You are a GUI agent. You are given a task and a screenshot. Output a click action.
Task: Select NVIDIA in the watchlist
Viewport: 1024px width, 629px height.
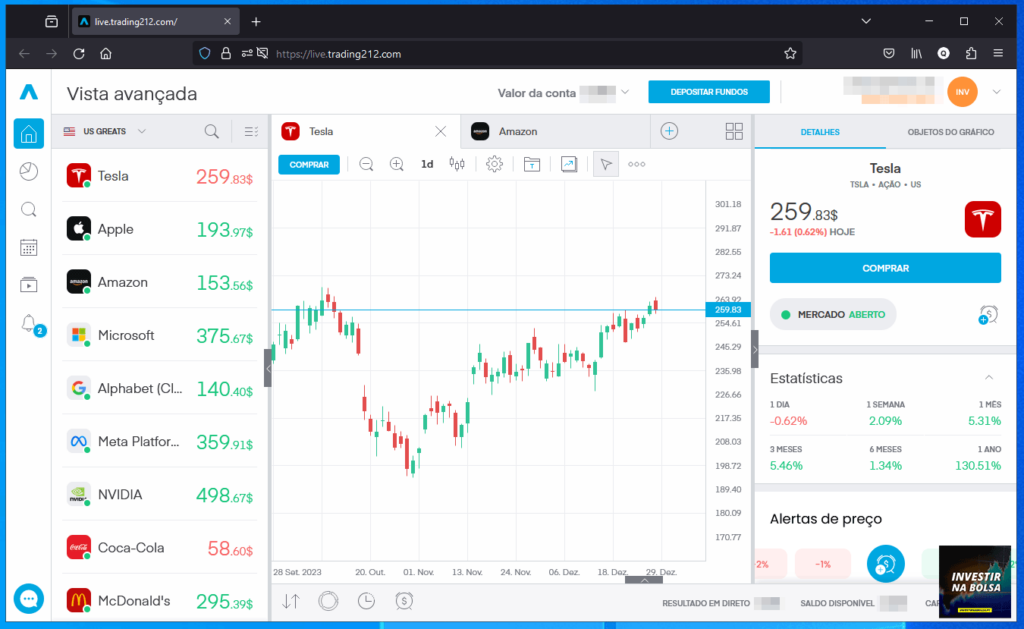pos(159,494)
